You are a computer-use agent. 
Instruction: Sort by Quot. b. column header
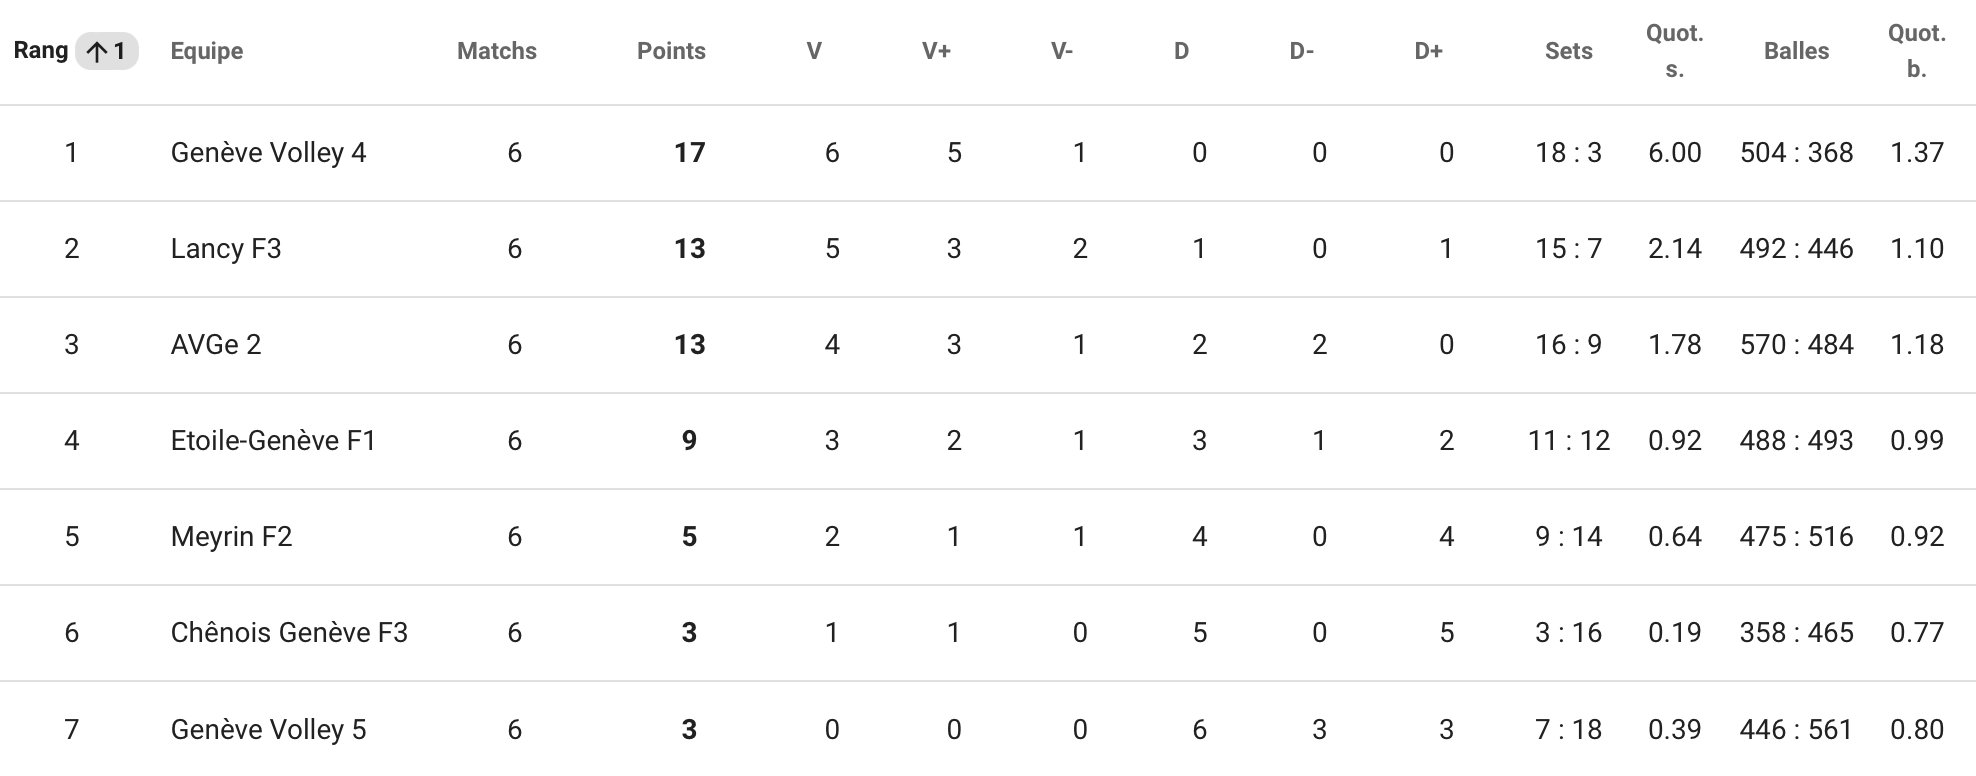(x=1917, y=51)
